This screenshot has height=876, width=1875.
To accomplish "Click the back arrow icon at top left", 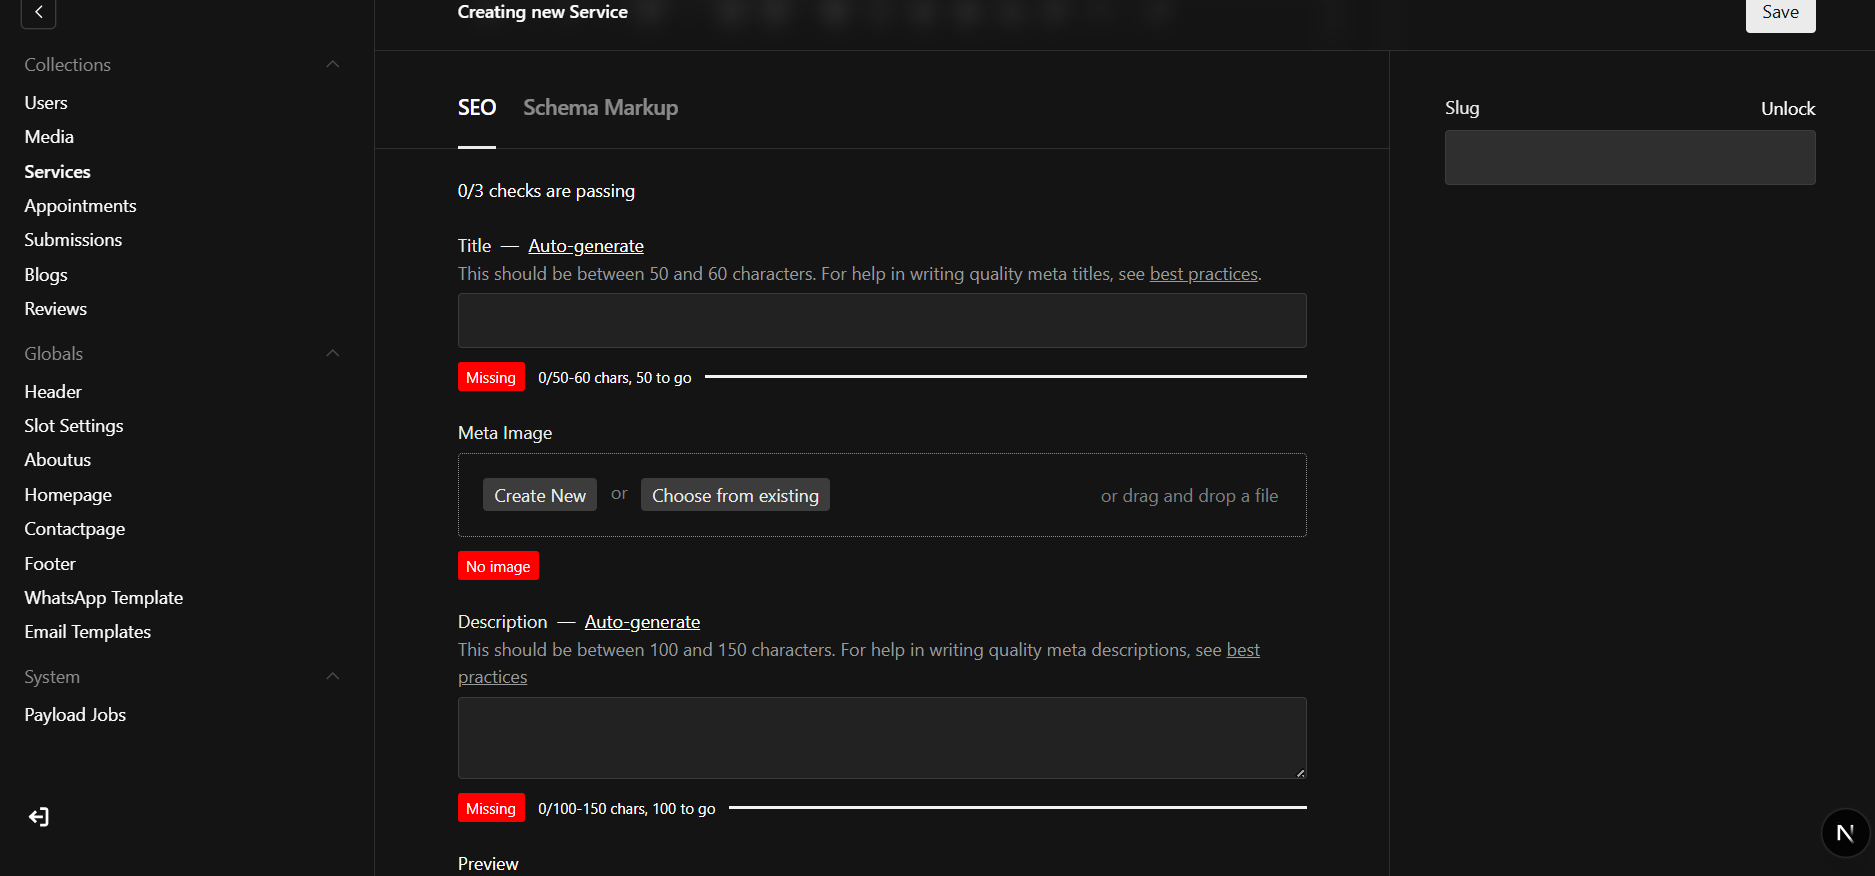I will 38,12.
